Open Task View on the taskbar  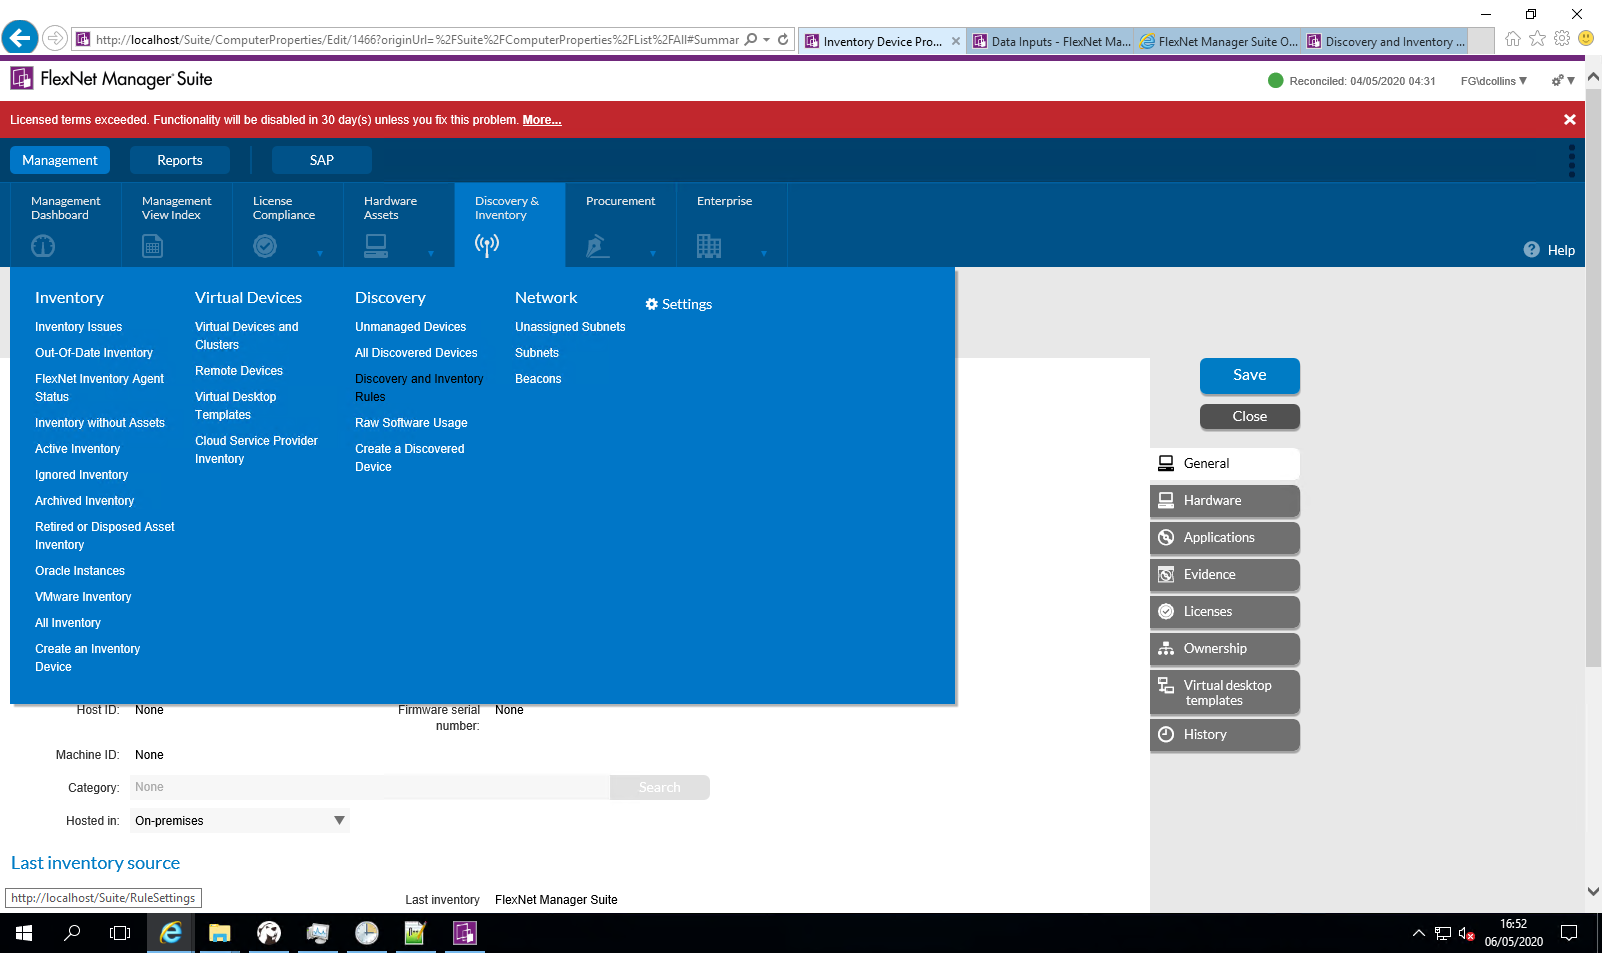coord(120,933)
